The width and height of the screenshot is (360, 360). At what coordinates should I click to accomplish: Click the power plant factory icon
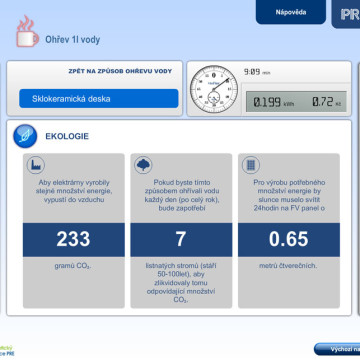click(x=36, y=165)
